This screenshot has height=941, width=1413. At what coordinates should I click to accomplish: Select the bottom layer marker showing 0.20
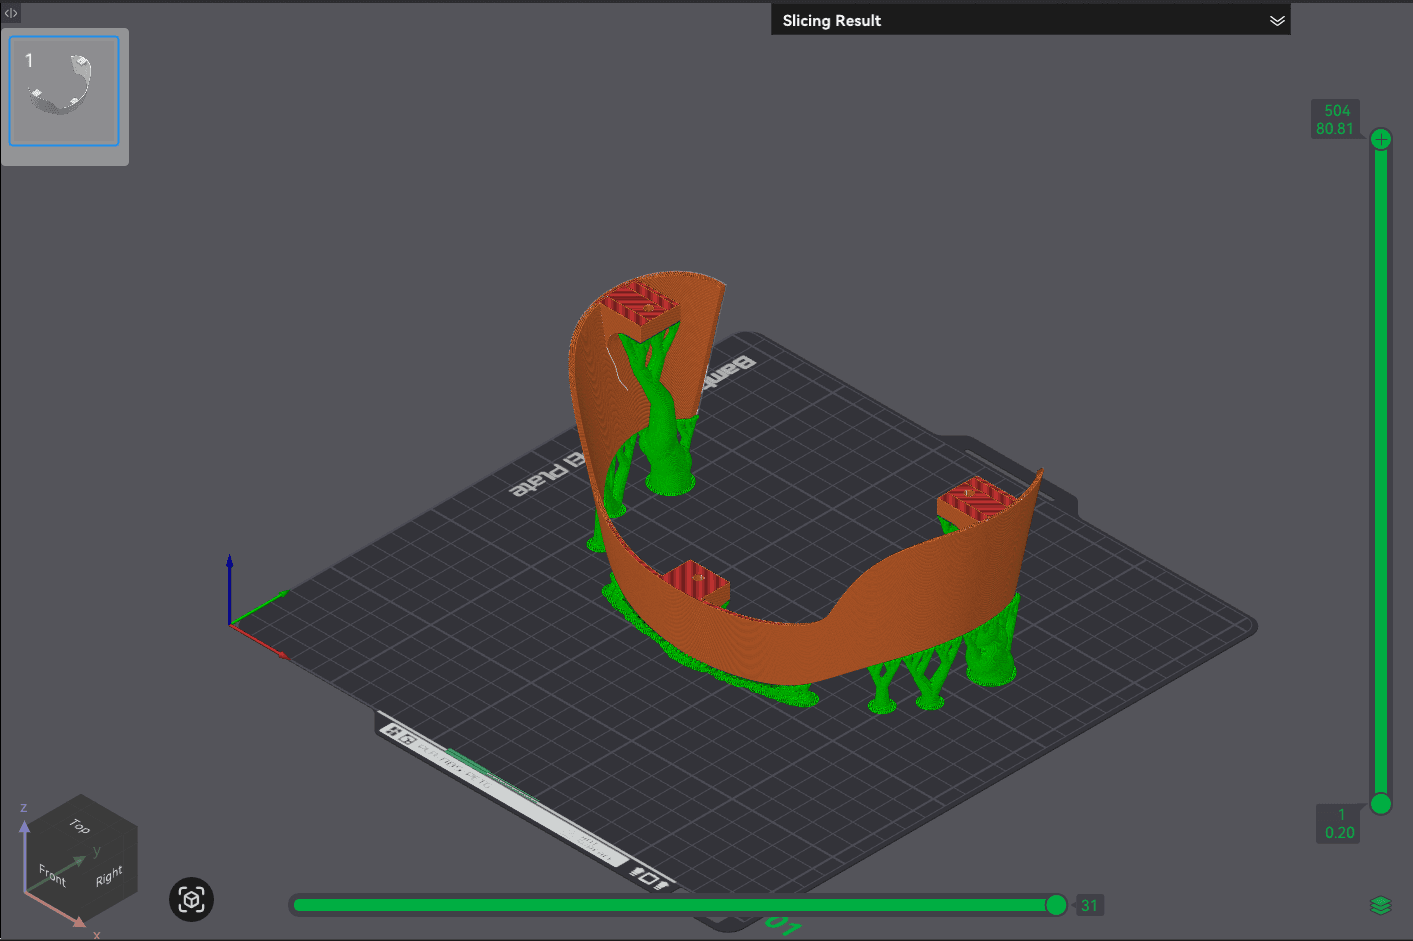[1339, 831]
